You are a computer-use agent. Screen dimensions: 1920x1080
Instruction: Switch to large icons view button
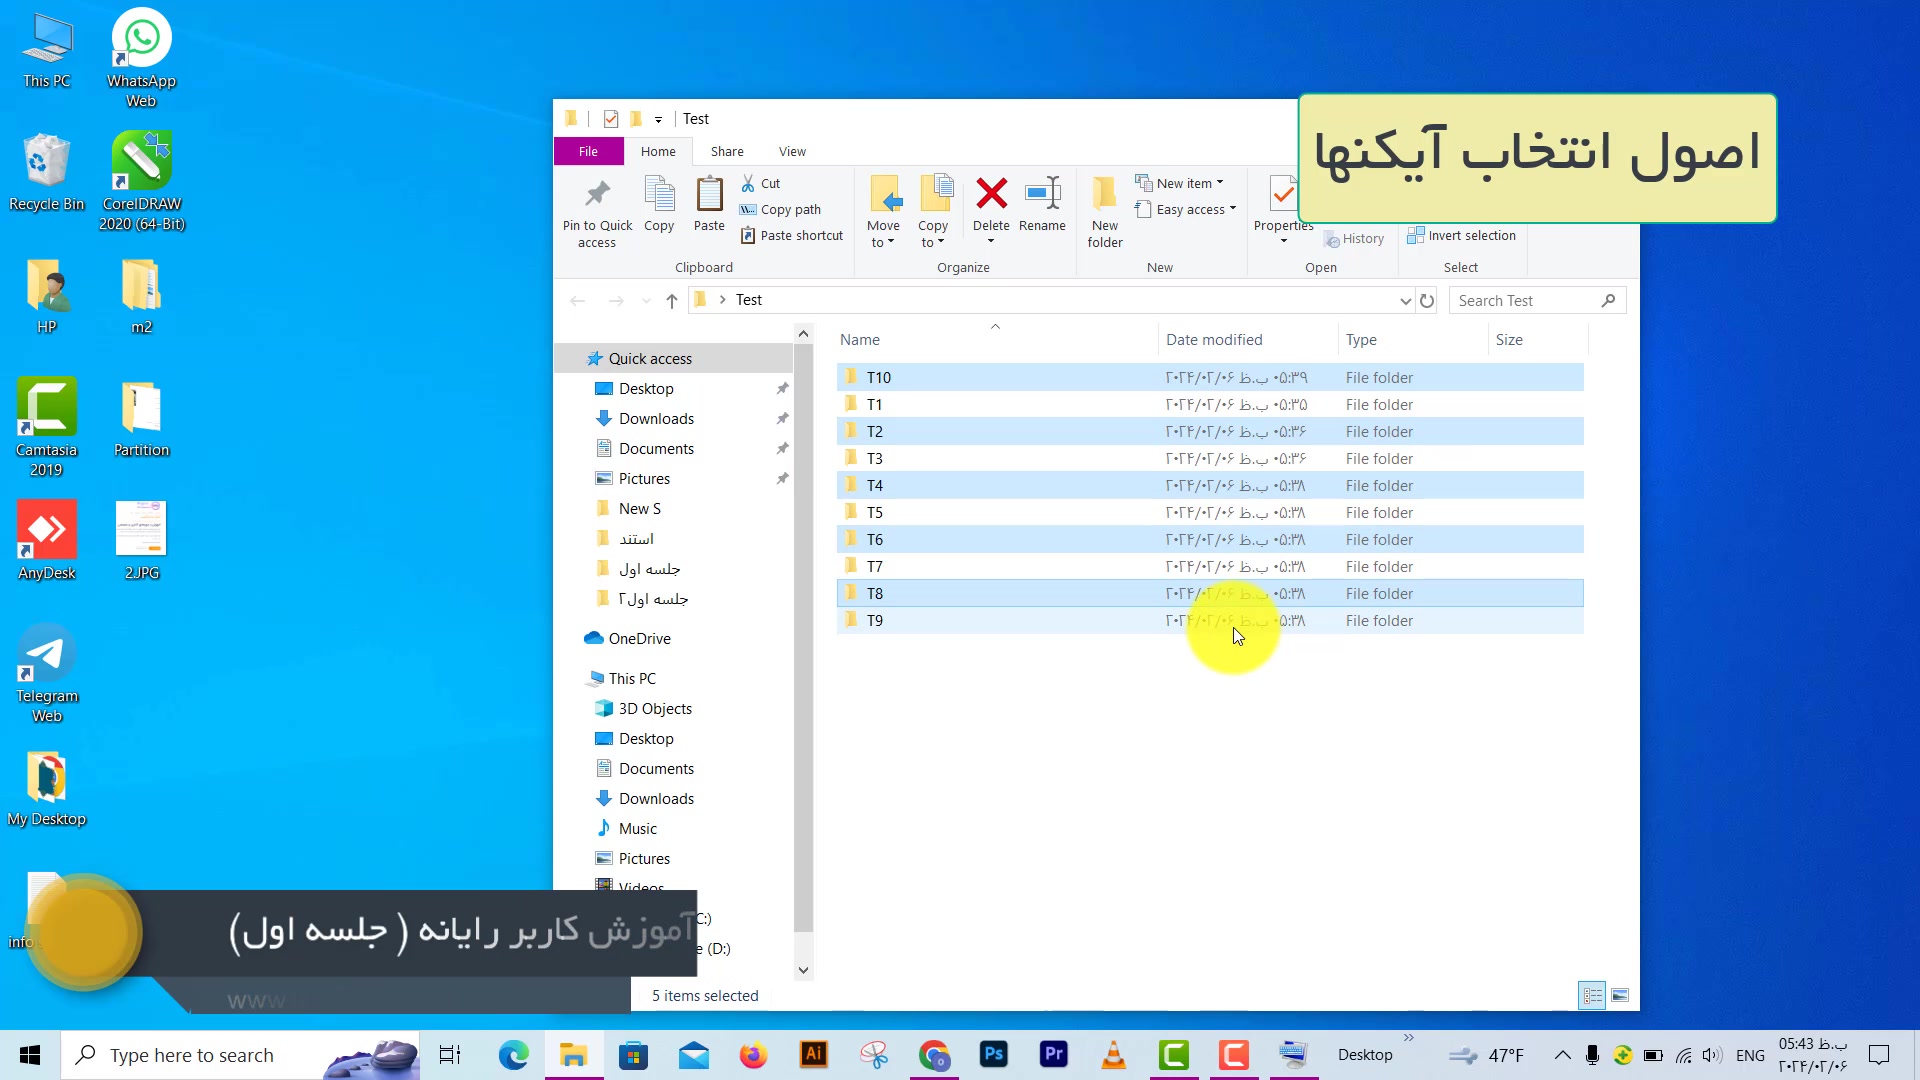[x=1620, y=996]
